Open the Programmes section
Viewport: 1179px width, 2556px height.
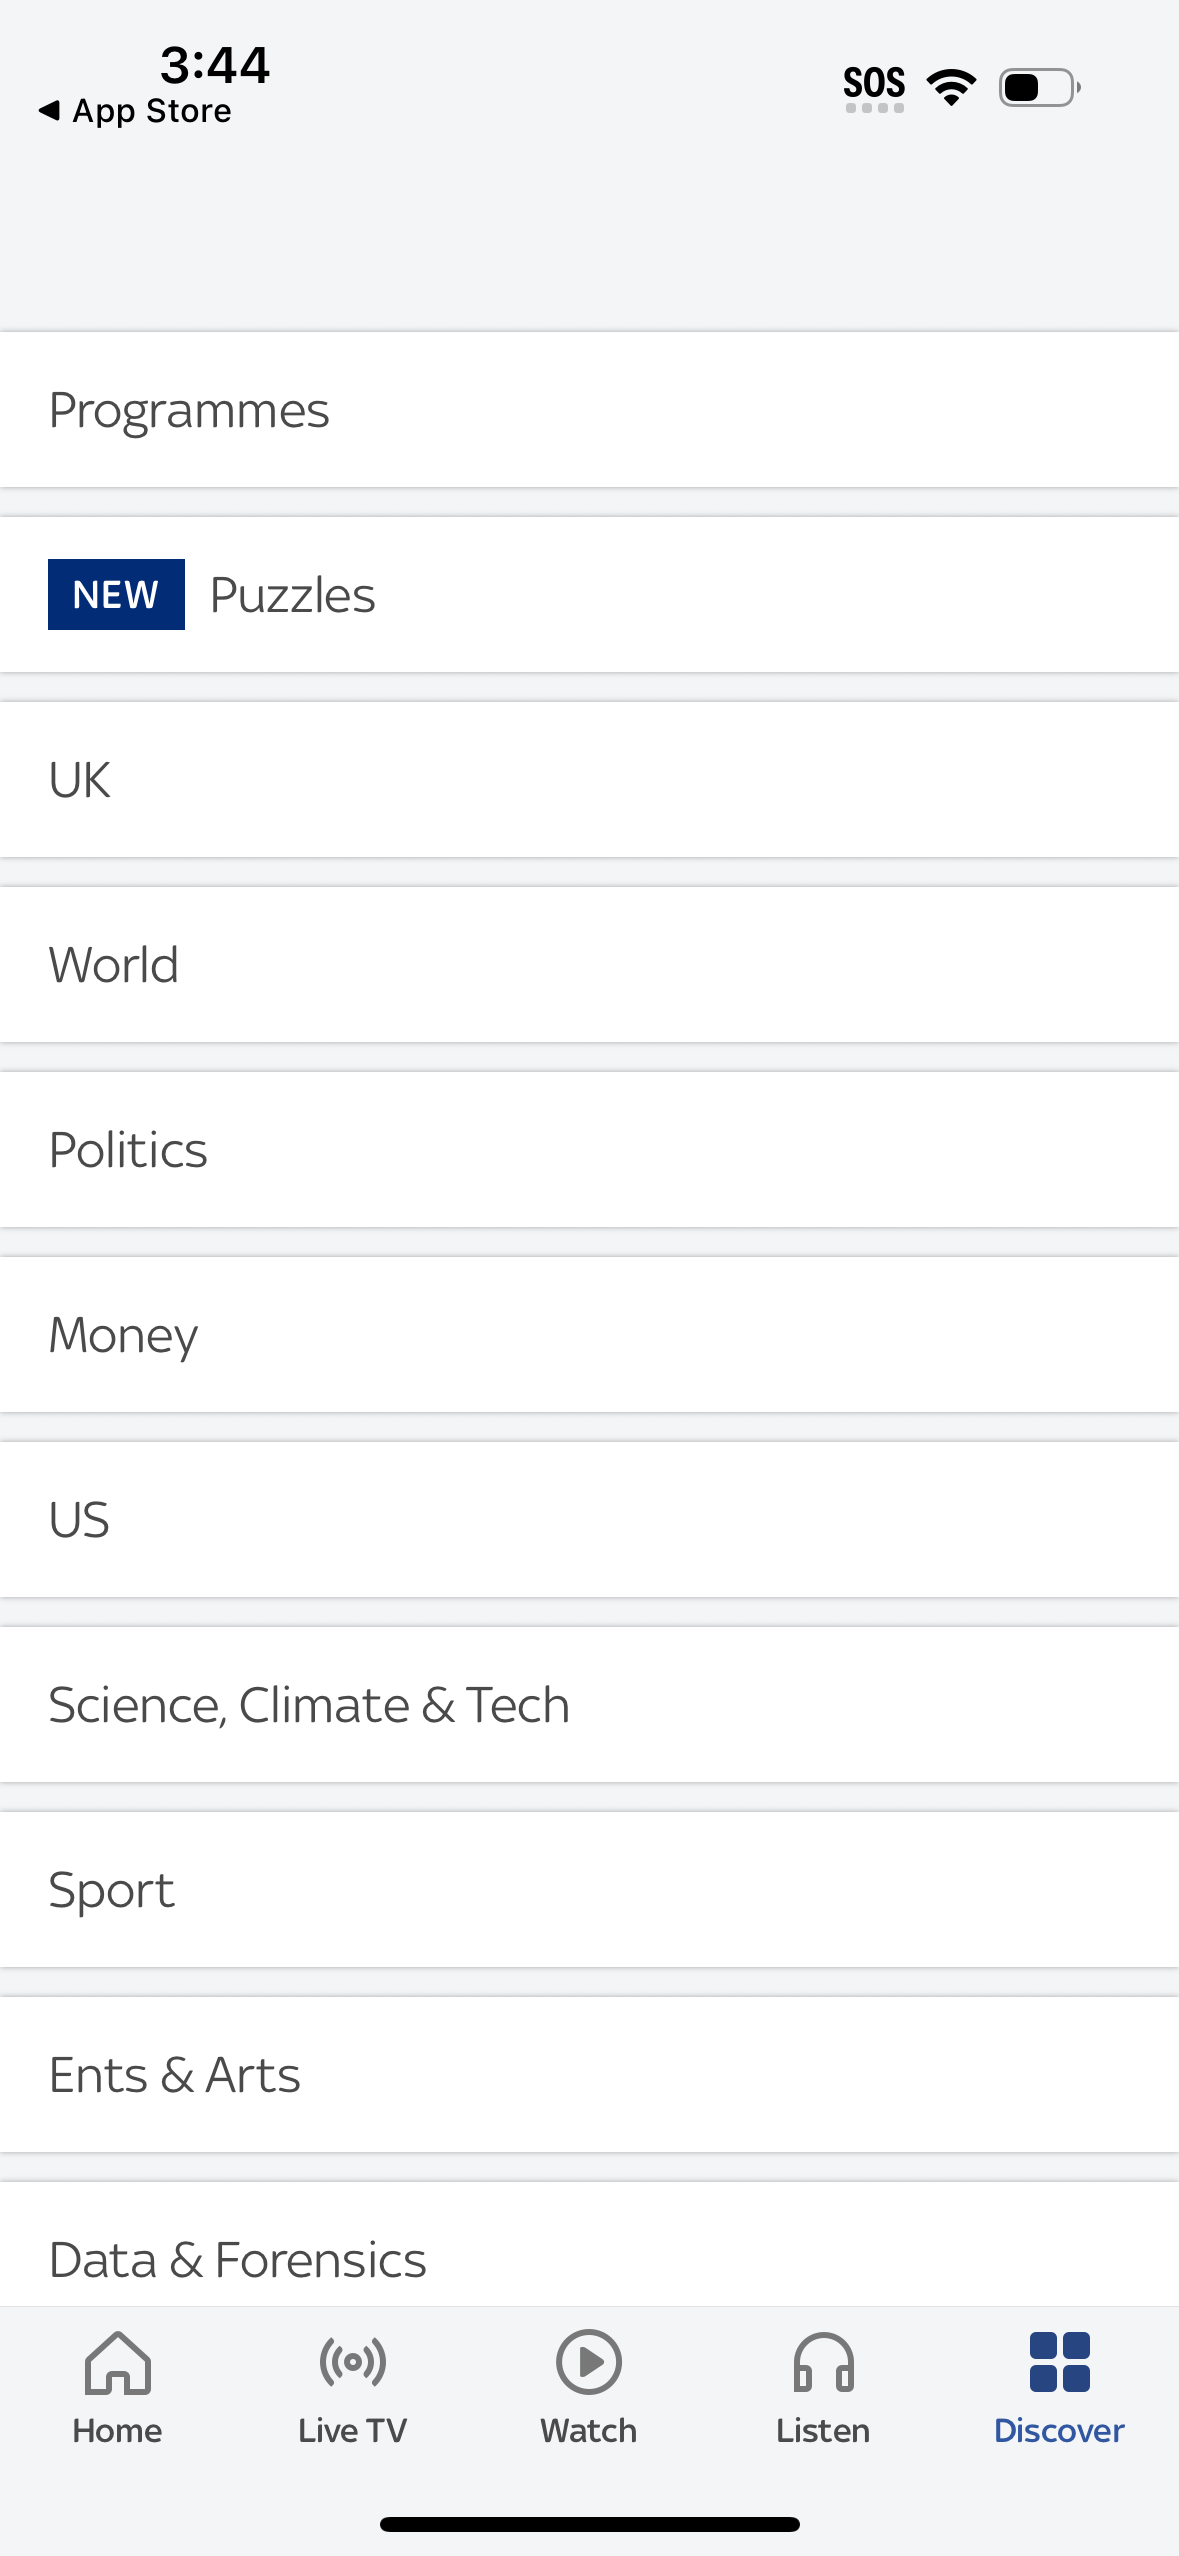pos(189,409)
